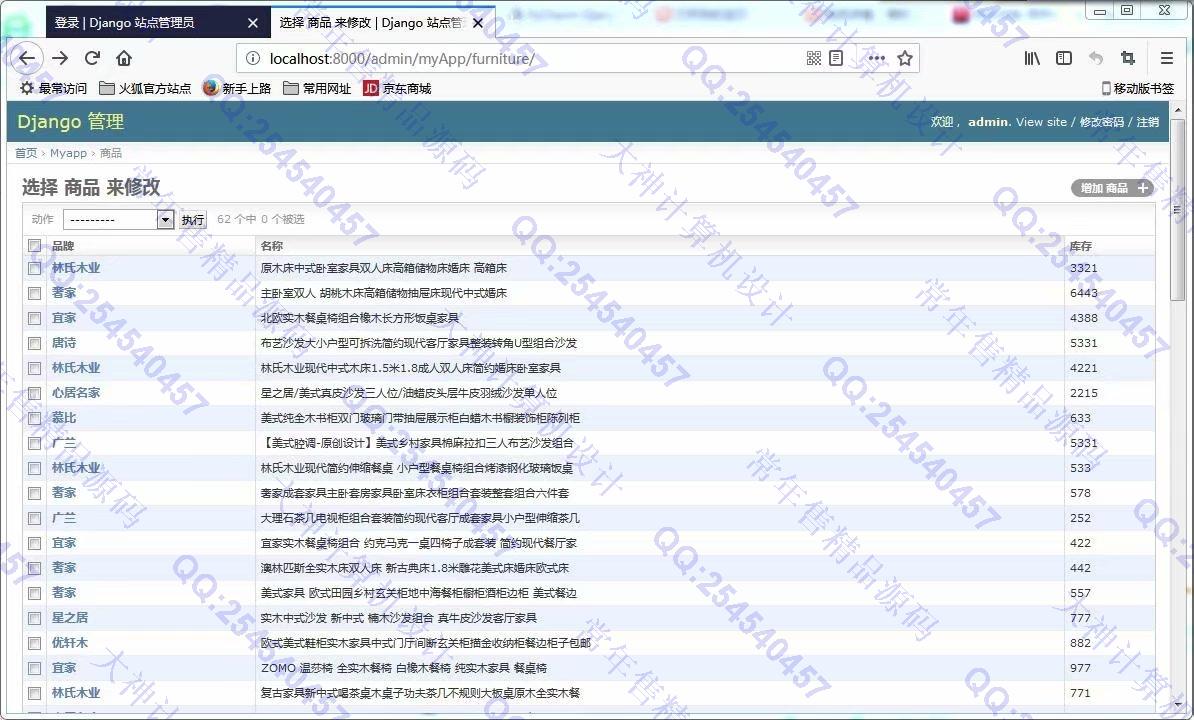Viewport: 1194px width, 720px height.
Task: Open the 慕比 product link
Action: [64, 418]
